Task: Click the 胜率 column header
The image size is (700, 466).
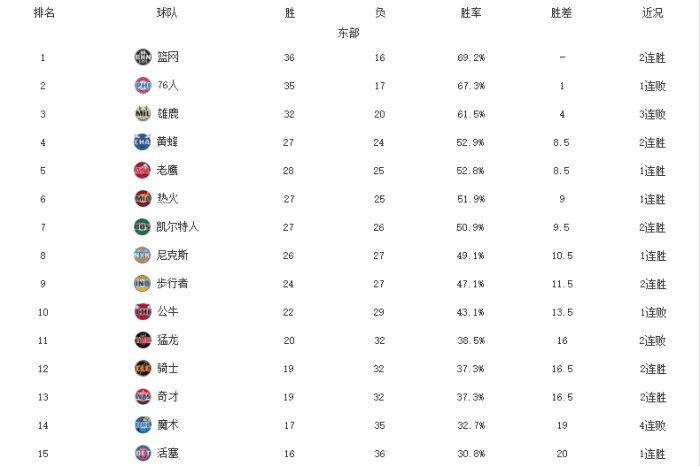Action: click(x=471, y=13)
